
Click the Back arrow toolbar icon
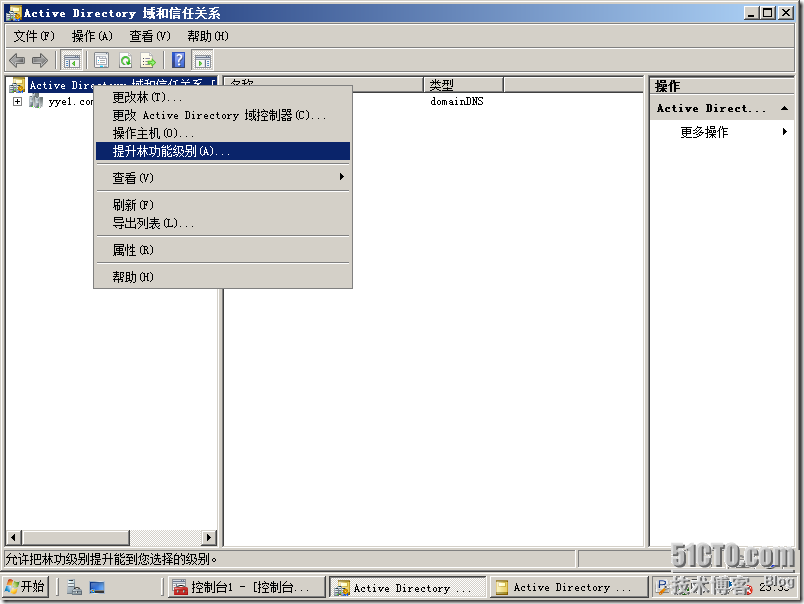point(17,61)
